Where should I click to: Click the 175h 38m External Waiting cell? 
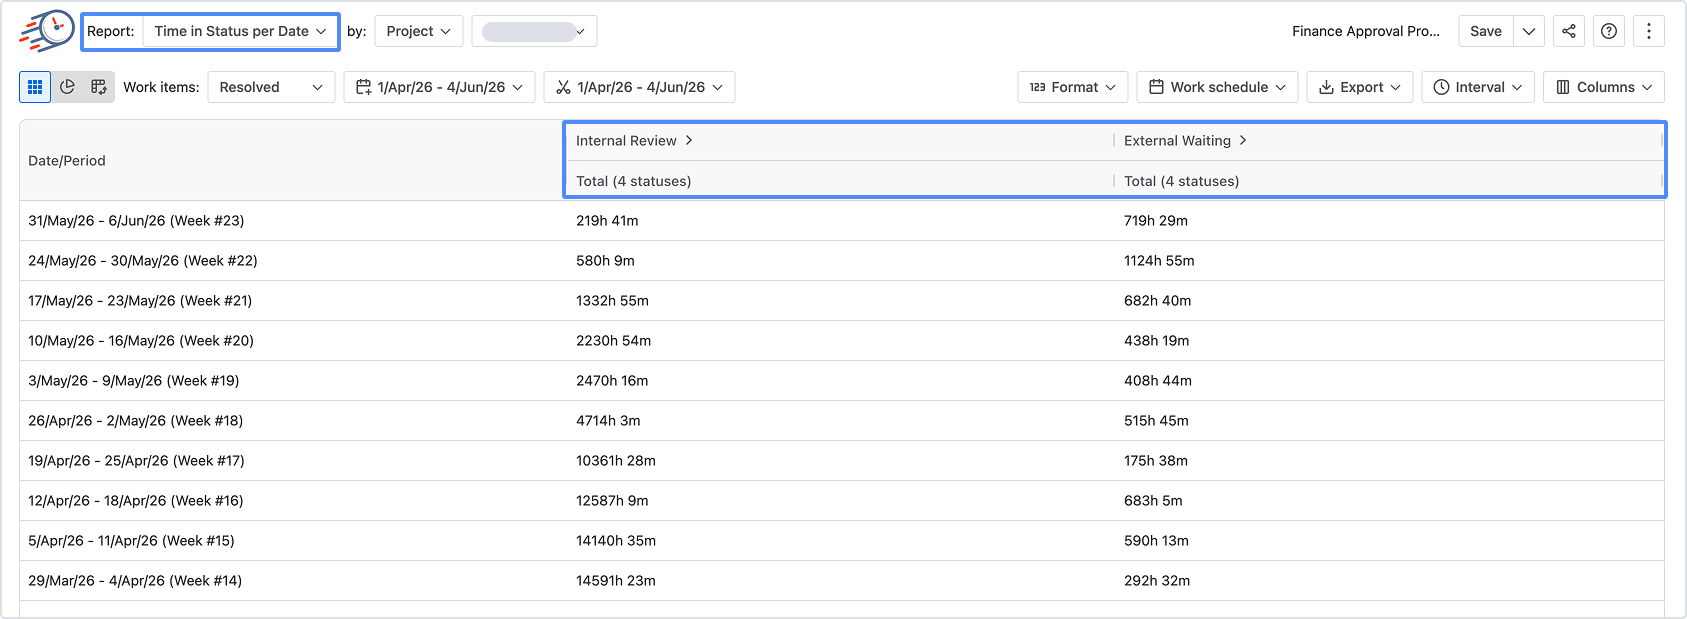coord(1156,461)
